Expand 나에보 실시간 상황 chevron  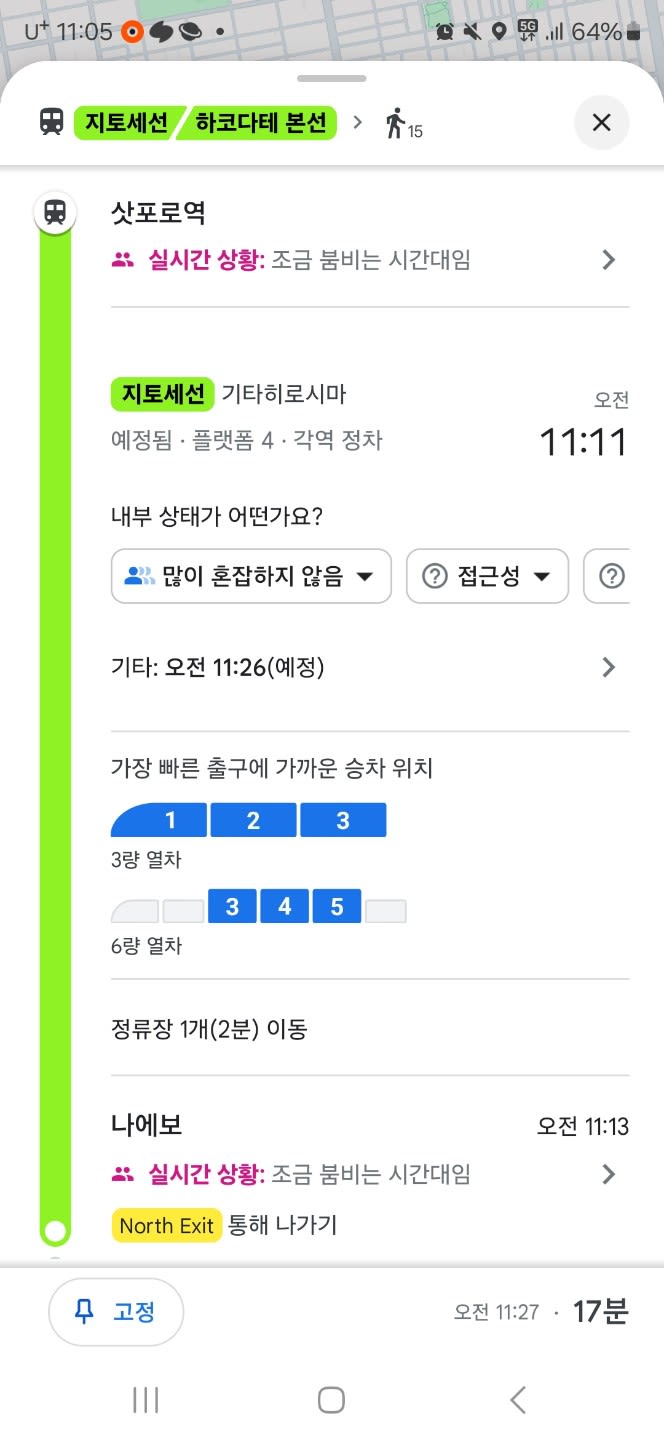click(608, 1174)
